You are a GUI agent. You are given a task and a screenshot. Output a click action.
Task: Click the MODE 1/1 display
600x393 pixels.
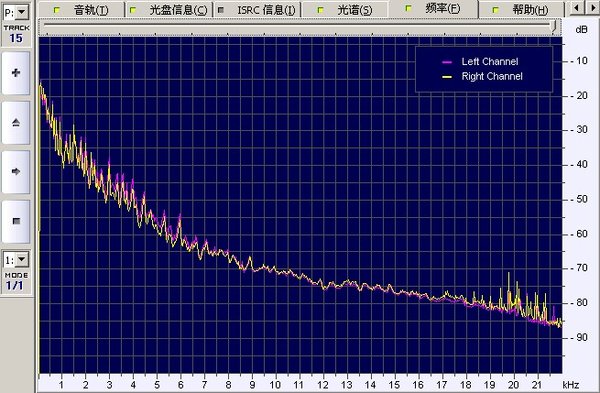pyautogui.click(x=16, y=282)
